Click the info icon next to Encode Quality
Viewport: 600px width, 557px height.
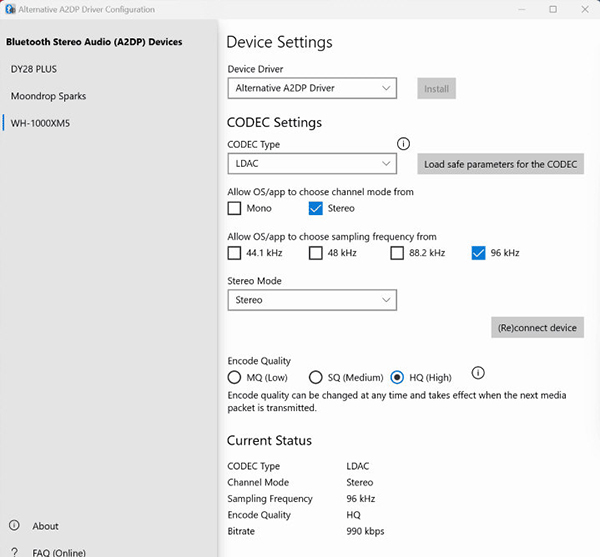[477, 374]
